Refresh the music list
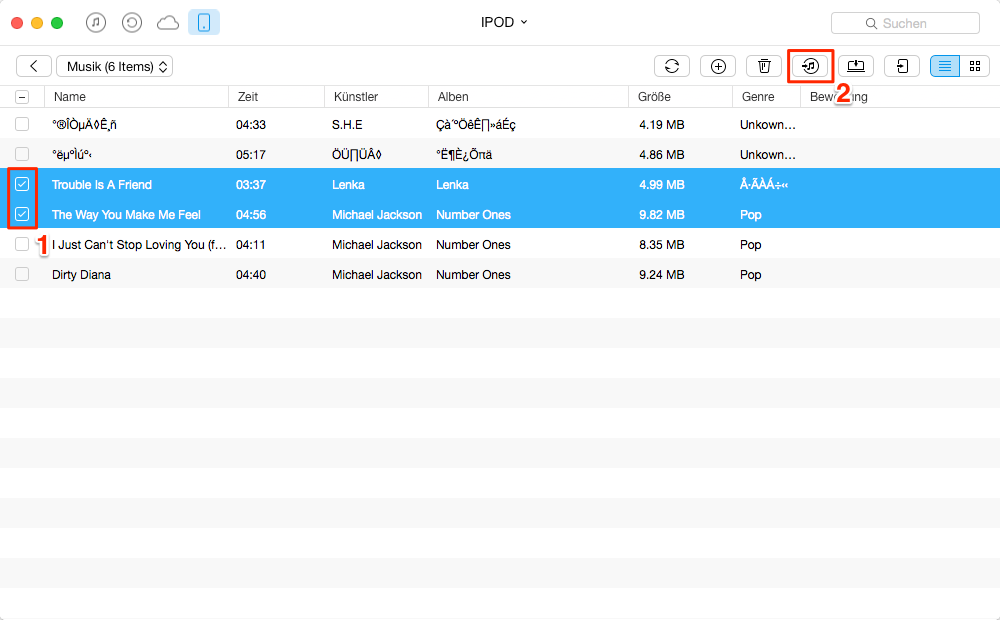 pos(672,66)
